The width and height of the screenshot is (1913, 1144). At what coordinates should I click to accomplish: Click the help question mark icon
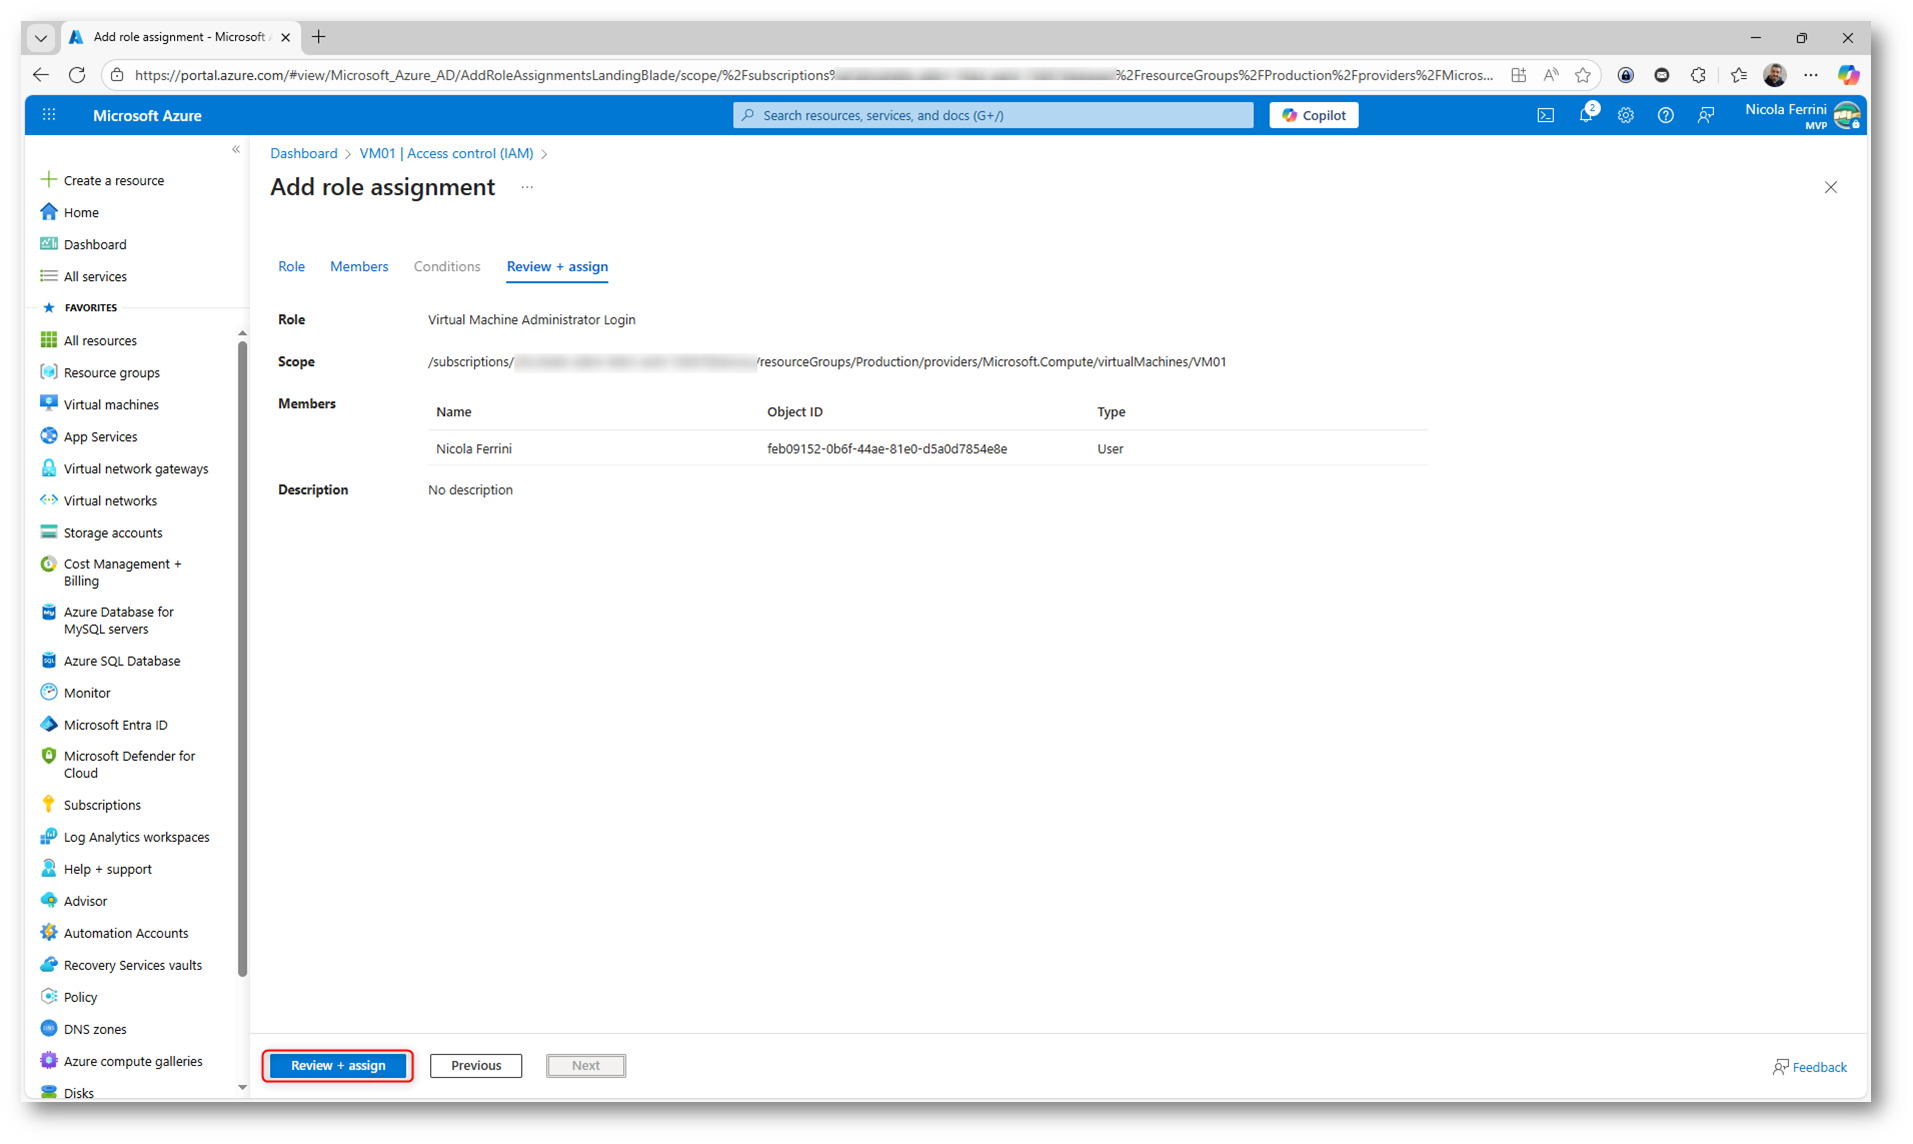tap(1665, 115)
